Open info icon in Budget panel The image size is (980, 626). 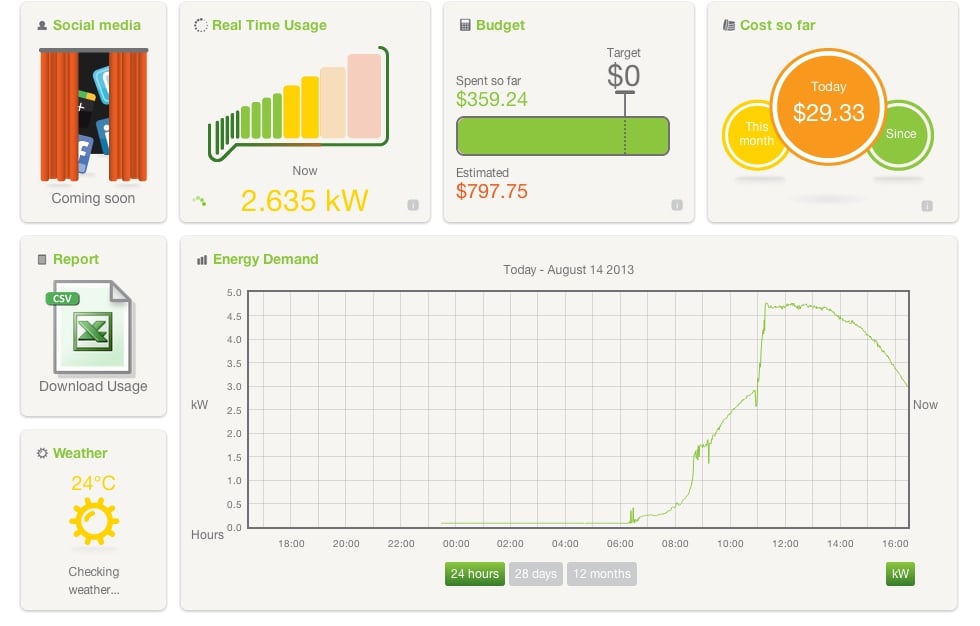coord(677,205)
